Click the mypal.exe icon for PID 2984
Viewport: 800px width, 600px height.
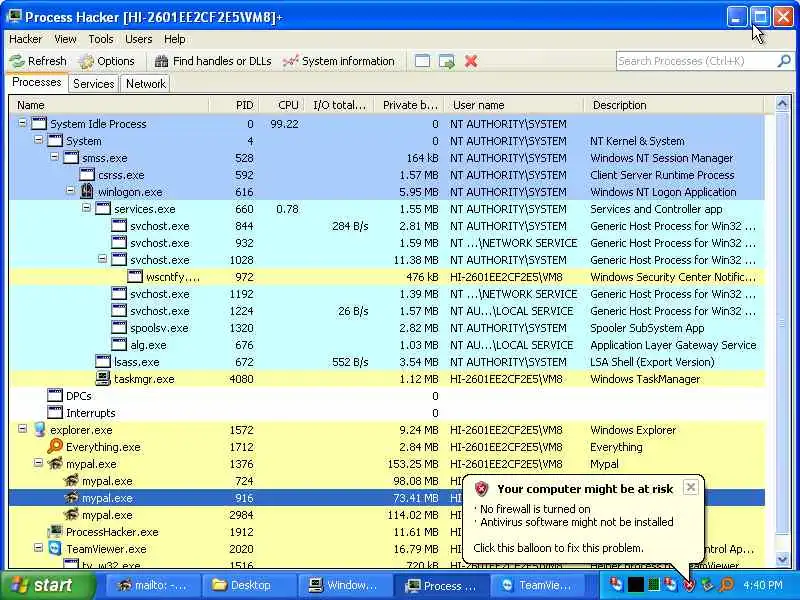pyautogui.click(x=71, y=515)
